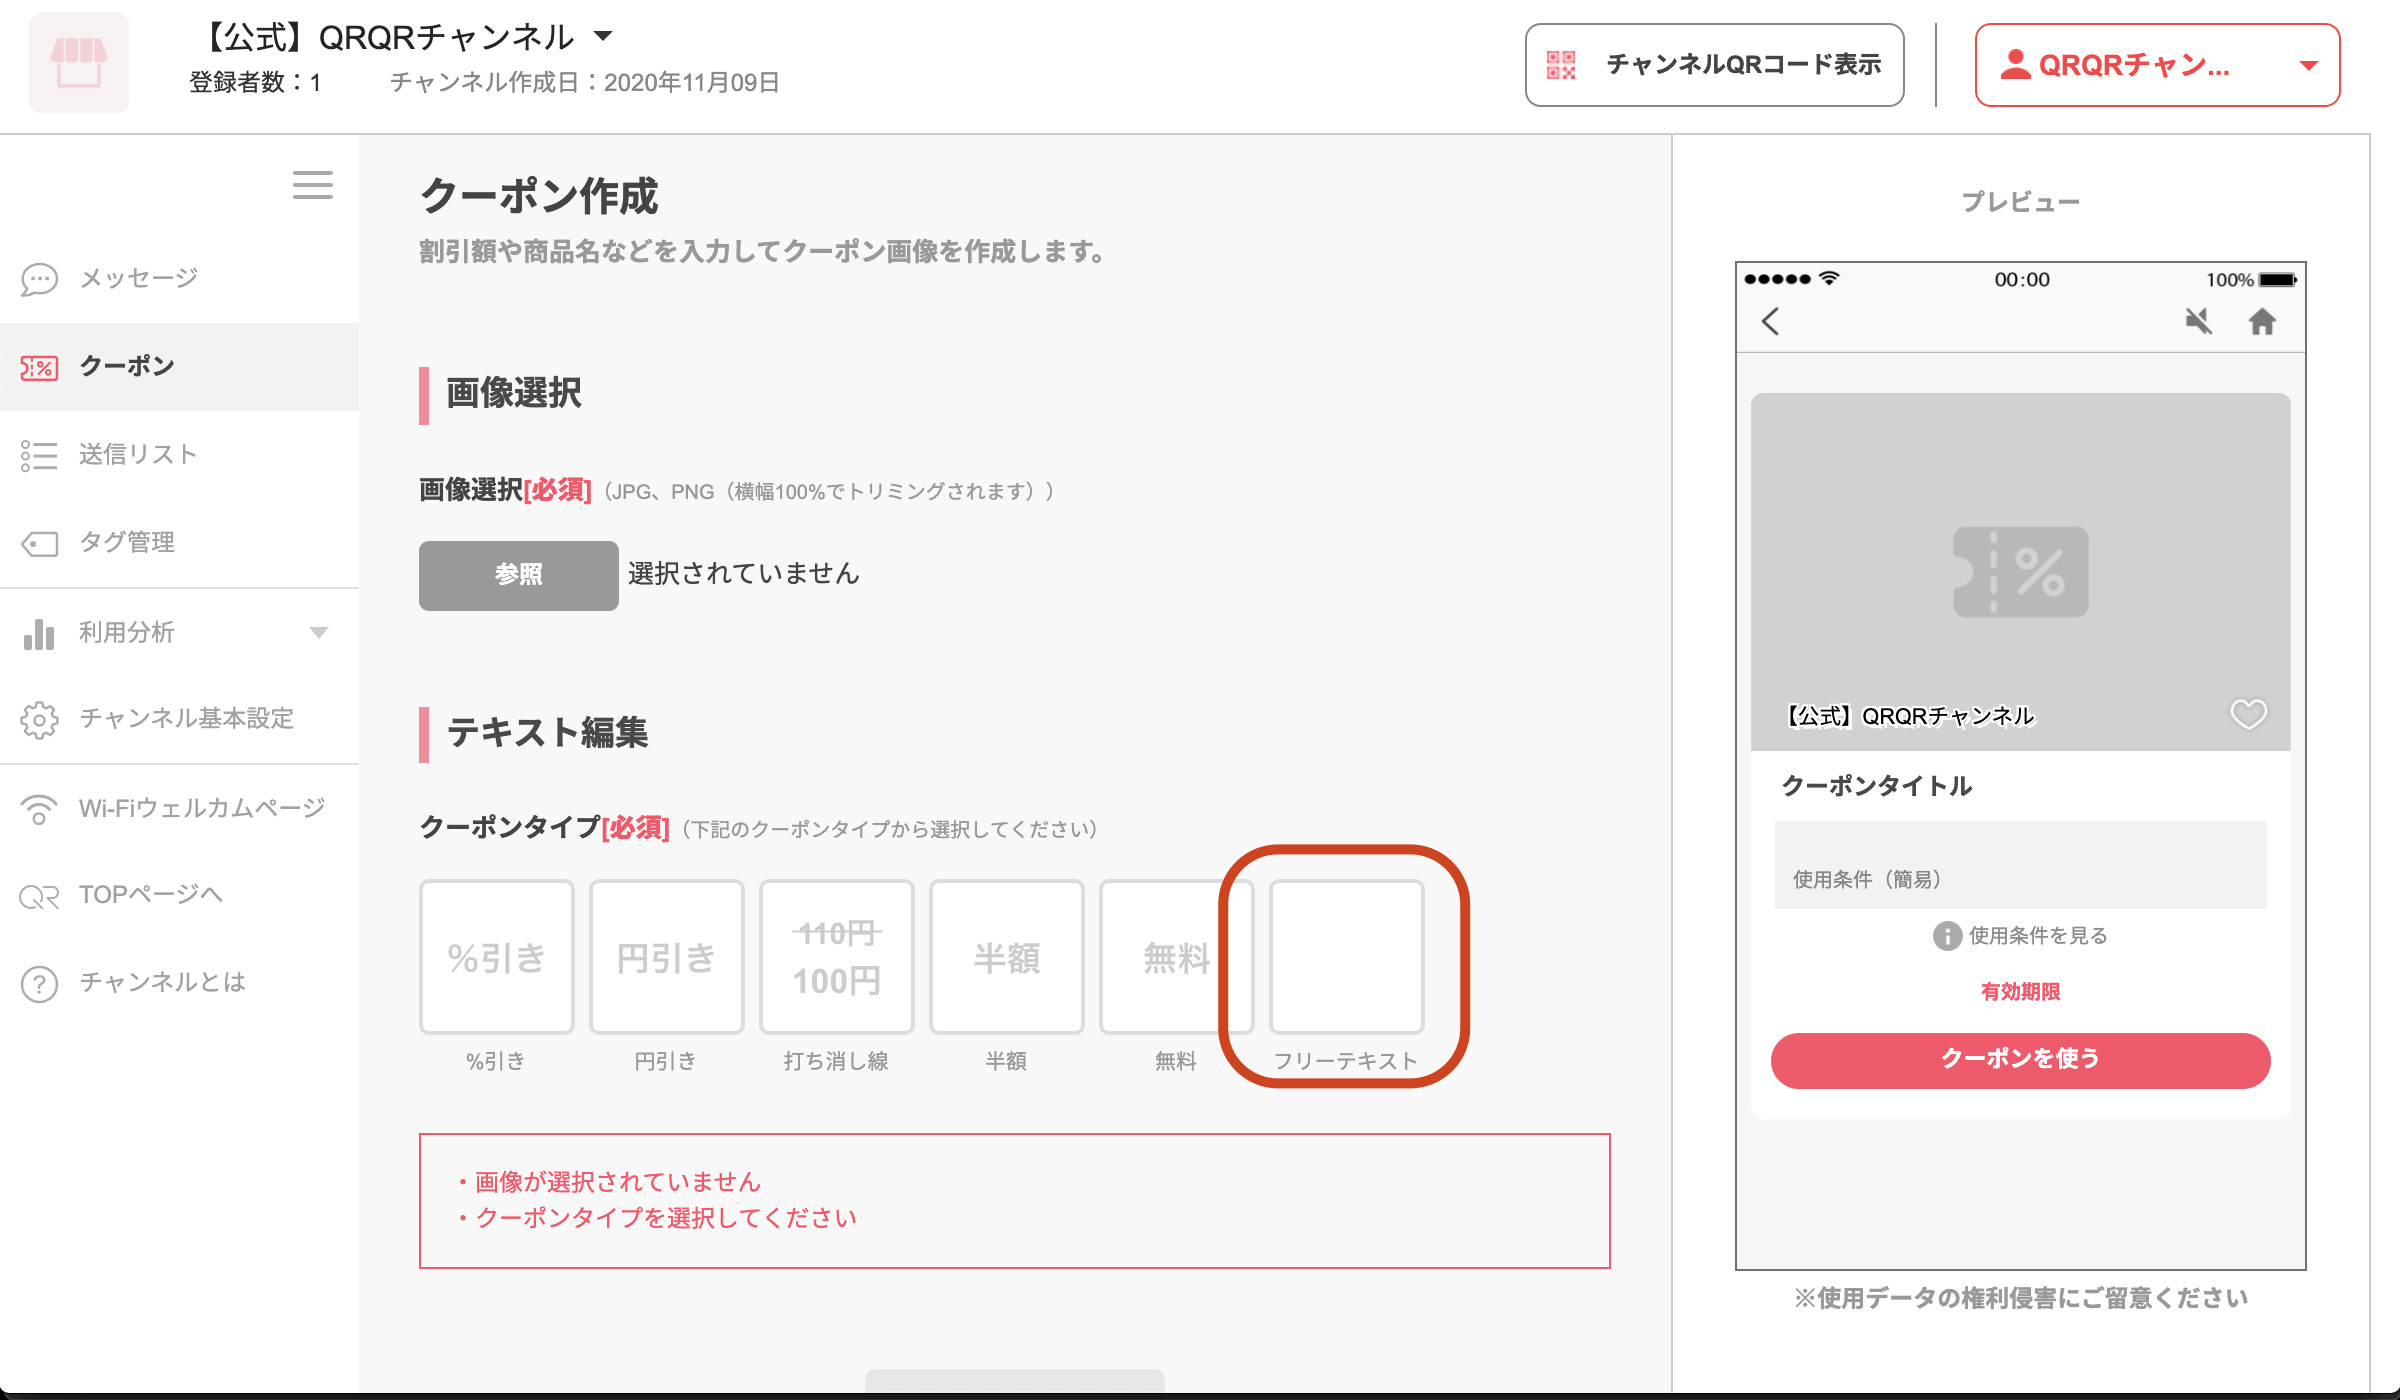Click the mute speaker icon in preview

pos(2198,321)
